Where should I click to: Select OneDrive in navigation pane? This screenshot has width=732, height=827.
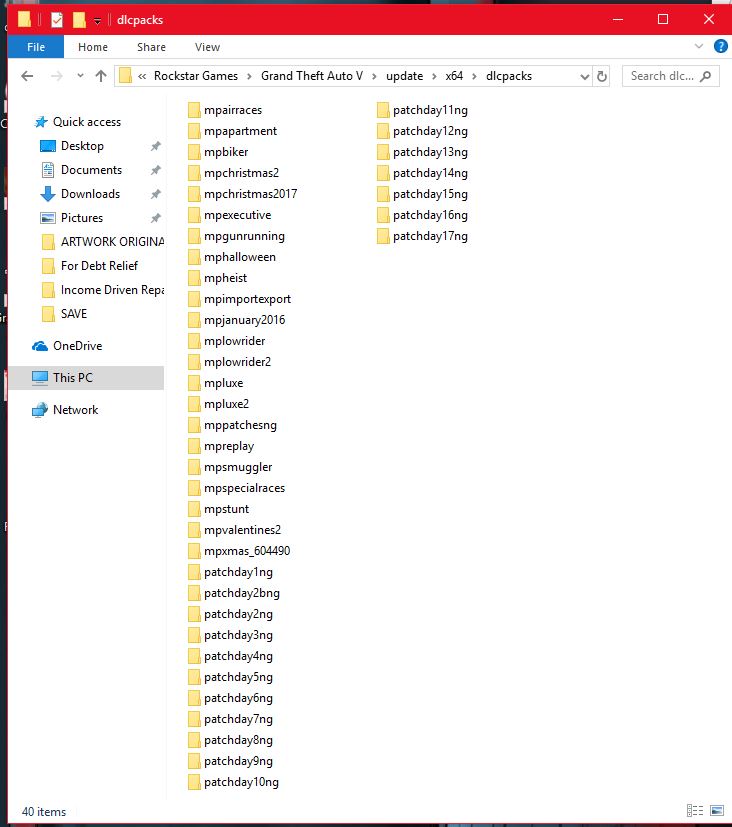(x=78, y=346)
